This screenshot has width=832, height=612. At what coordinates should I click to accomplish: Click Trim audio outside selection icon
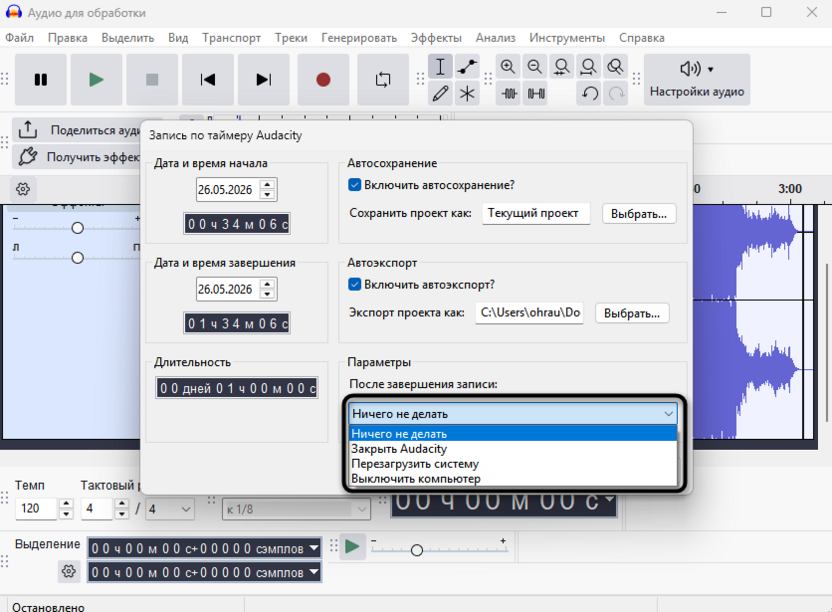coord(508,94)
